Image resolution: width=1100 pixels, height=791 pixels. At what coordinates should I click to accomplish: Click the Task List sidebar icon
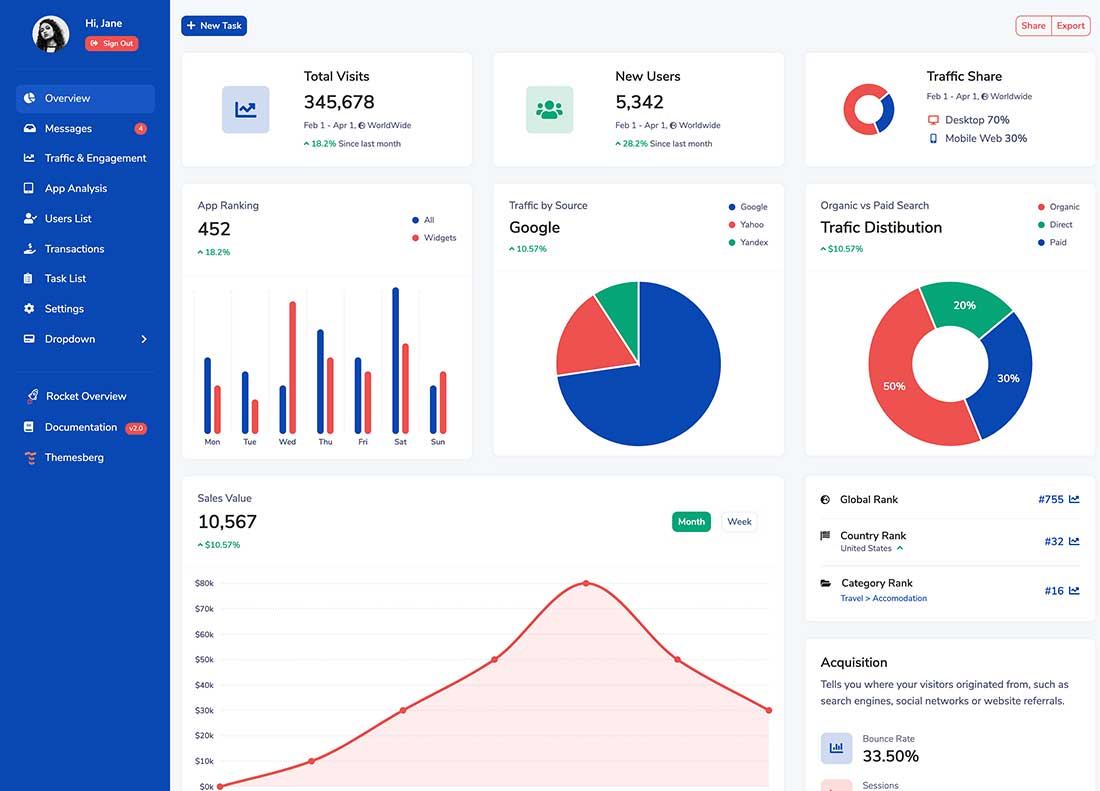(29, 278)
